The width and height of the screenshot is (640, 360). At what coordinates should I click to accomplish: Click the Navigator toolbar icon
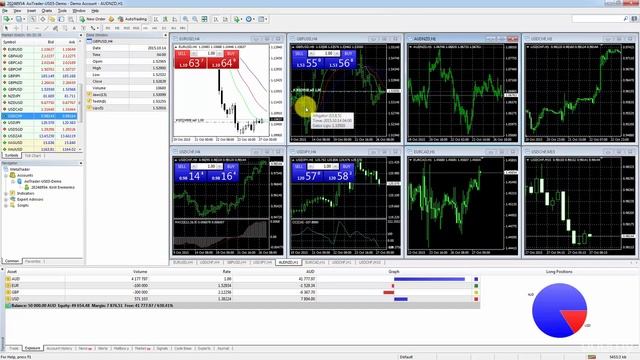point(52,19)
